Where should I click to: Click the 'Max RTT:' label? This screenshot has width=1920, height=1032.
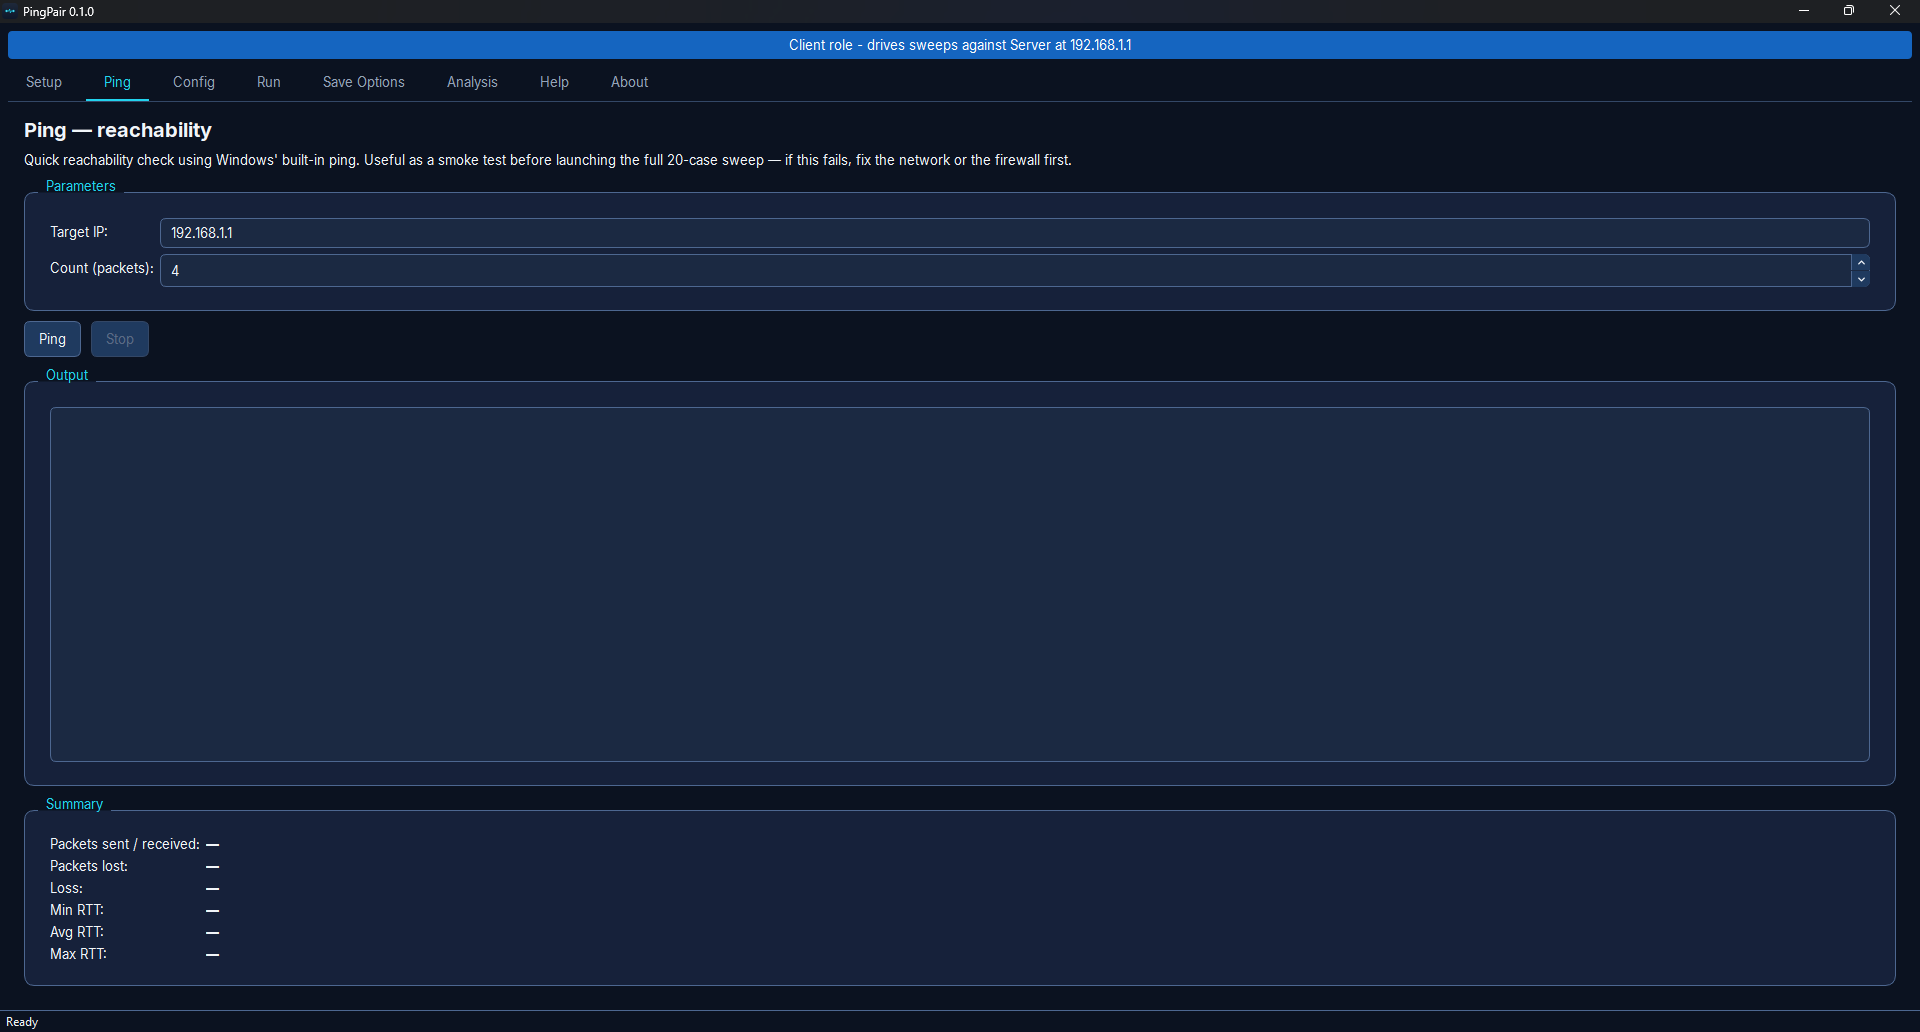(78, 954)
